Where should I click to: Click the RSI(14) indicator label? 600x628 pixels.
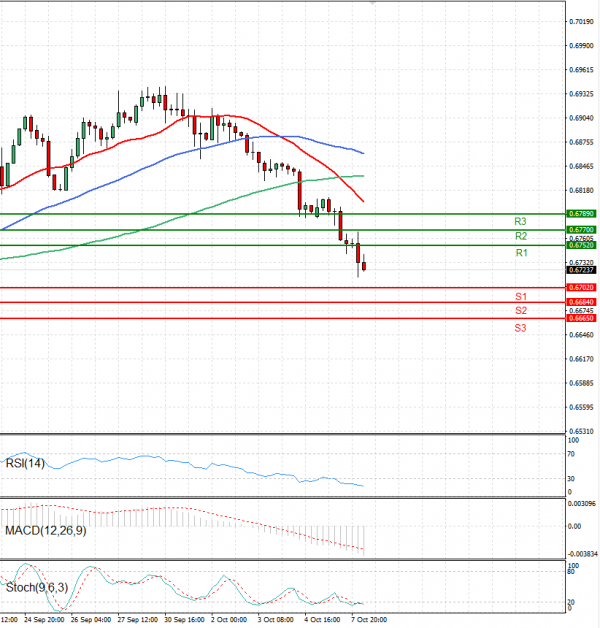coord(25,463)
